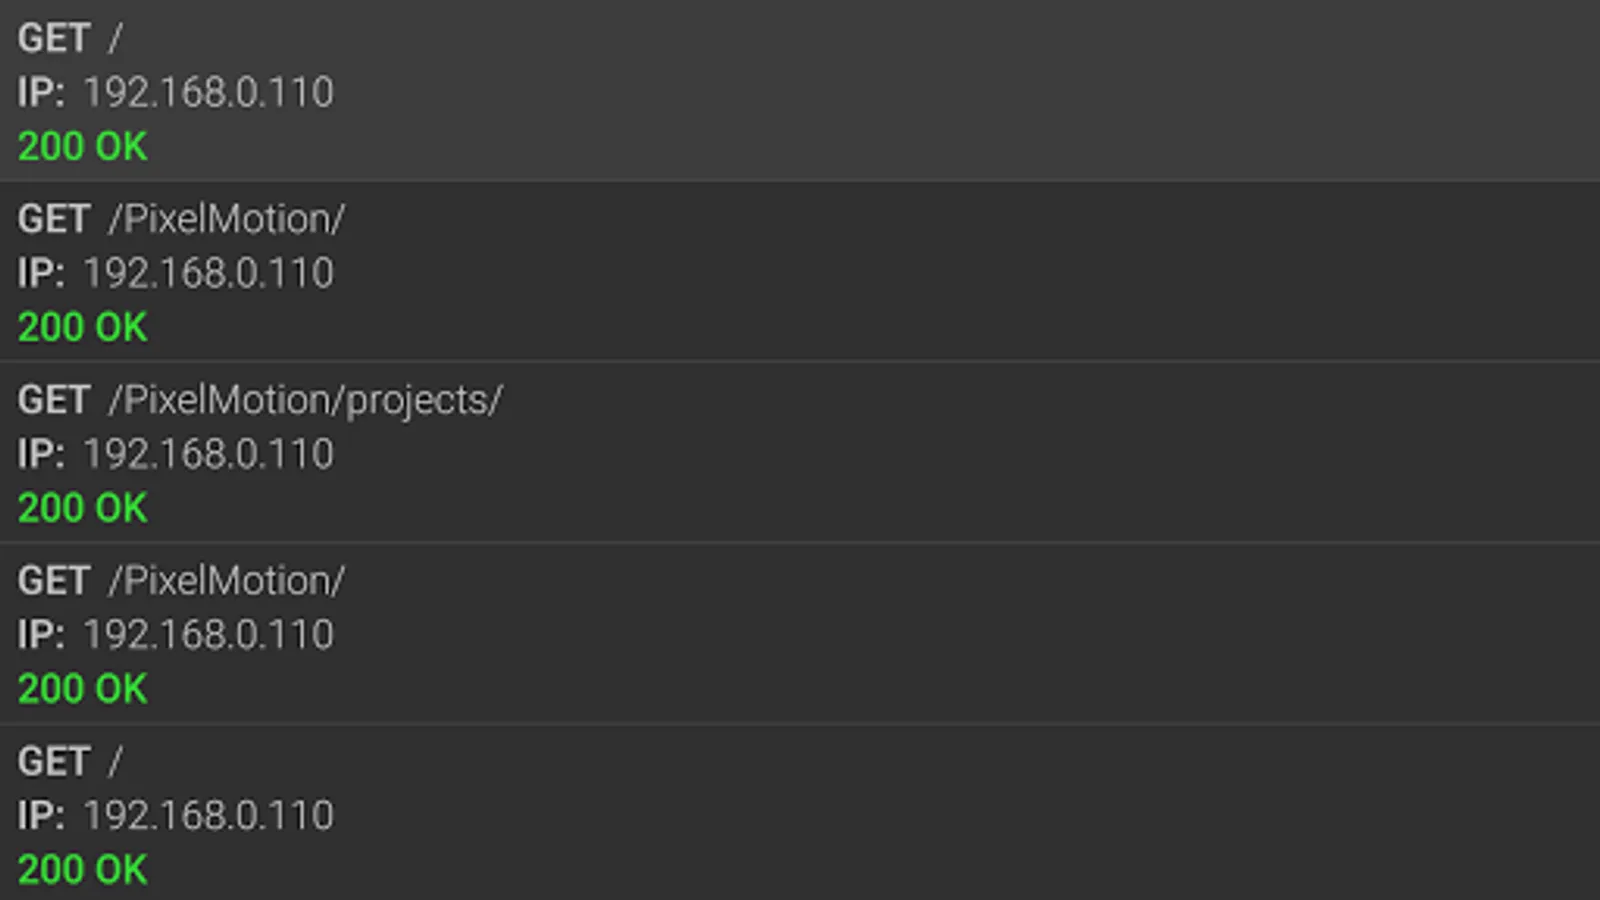Click the IP address in the bottom entry
Screen dimensions: 1600x900
pyautogui.click(x=208, y=816)
